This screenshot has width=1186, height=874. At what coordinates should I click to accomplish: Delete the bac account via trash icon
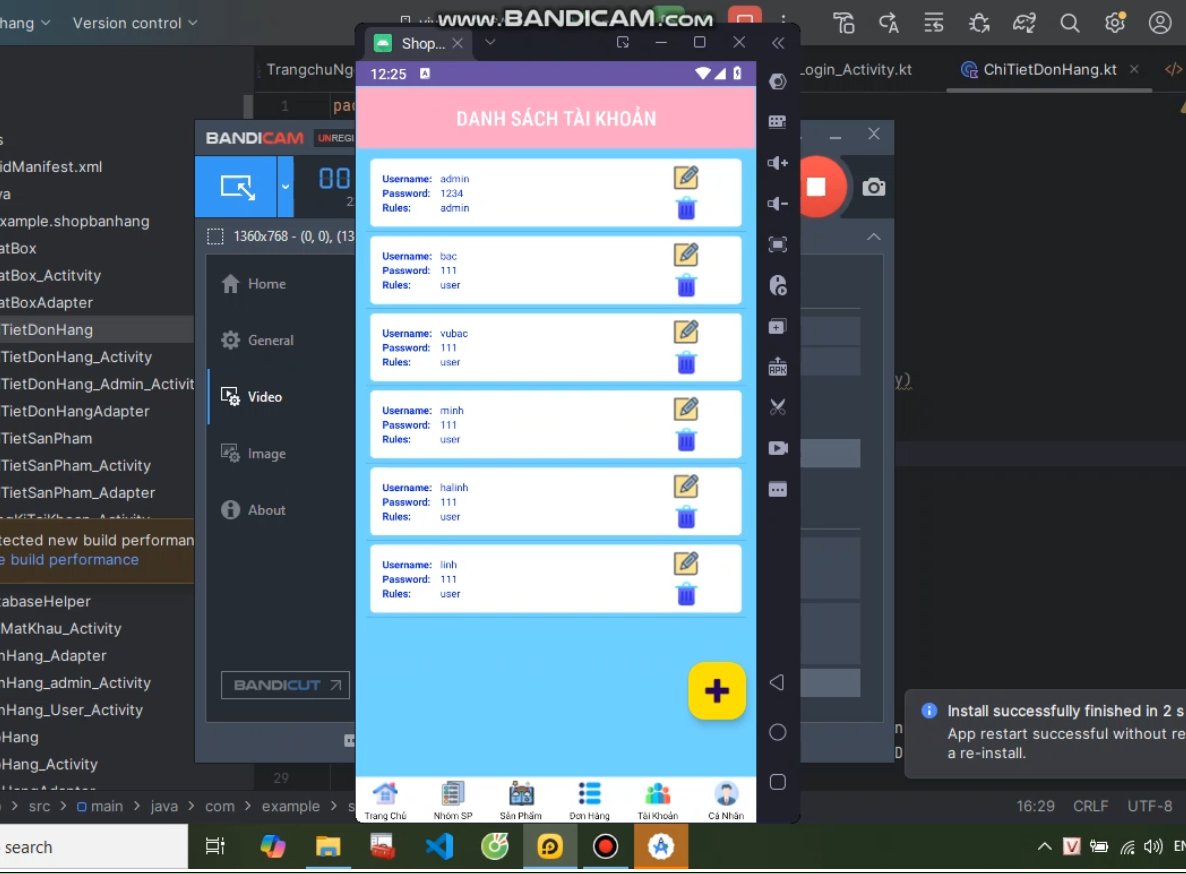pos(686,285)
